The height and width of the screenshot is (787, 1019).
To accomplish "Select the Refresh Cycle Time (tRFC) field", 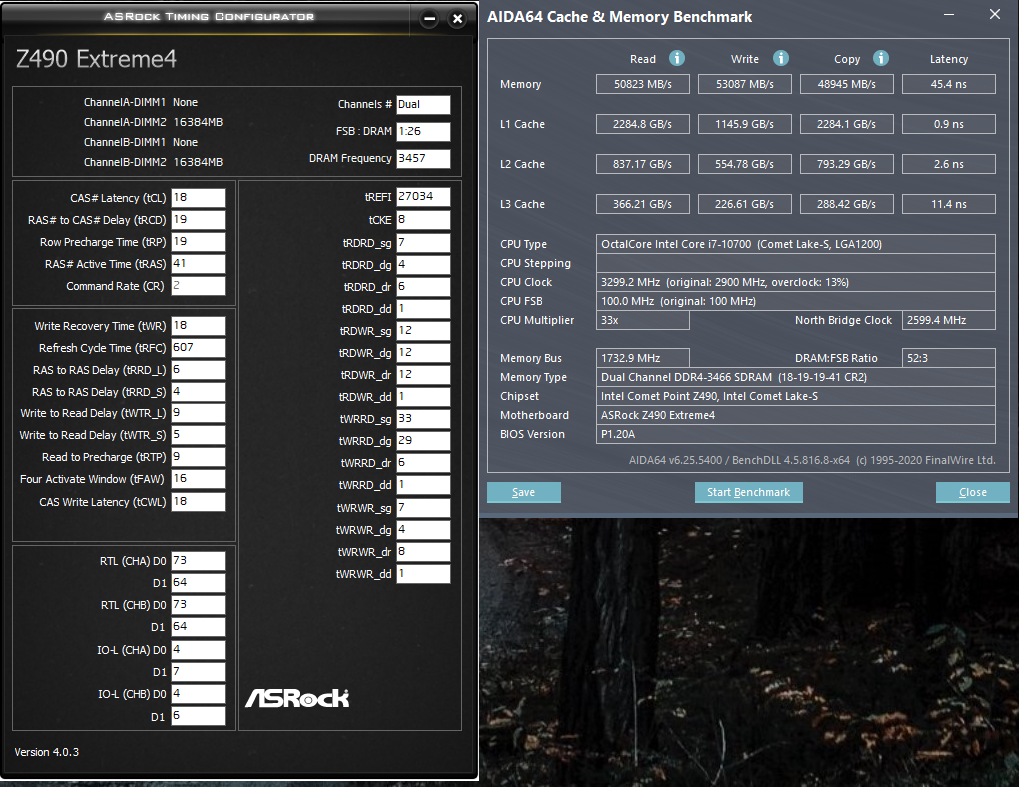I will pyautogui.click(x=198, y=348).
